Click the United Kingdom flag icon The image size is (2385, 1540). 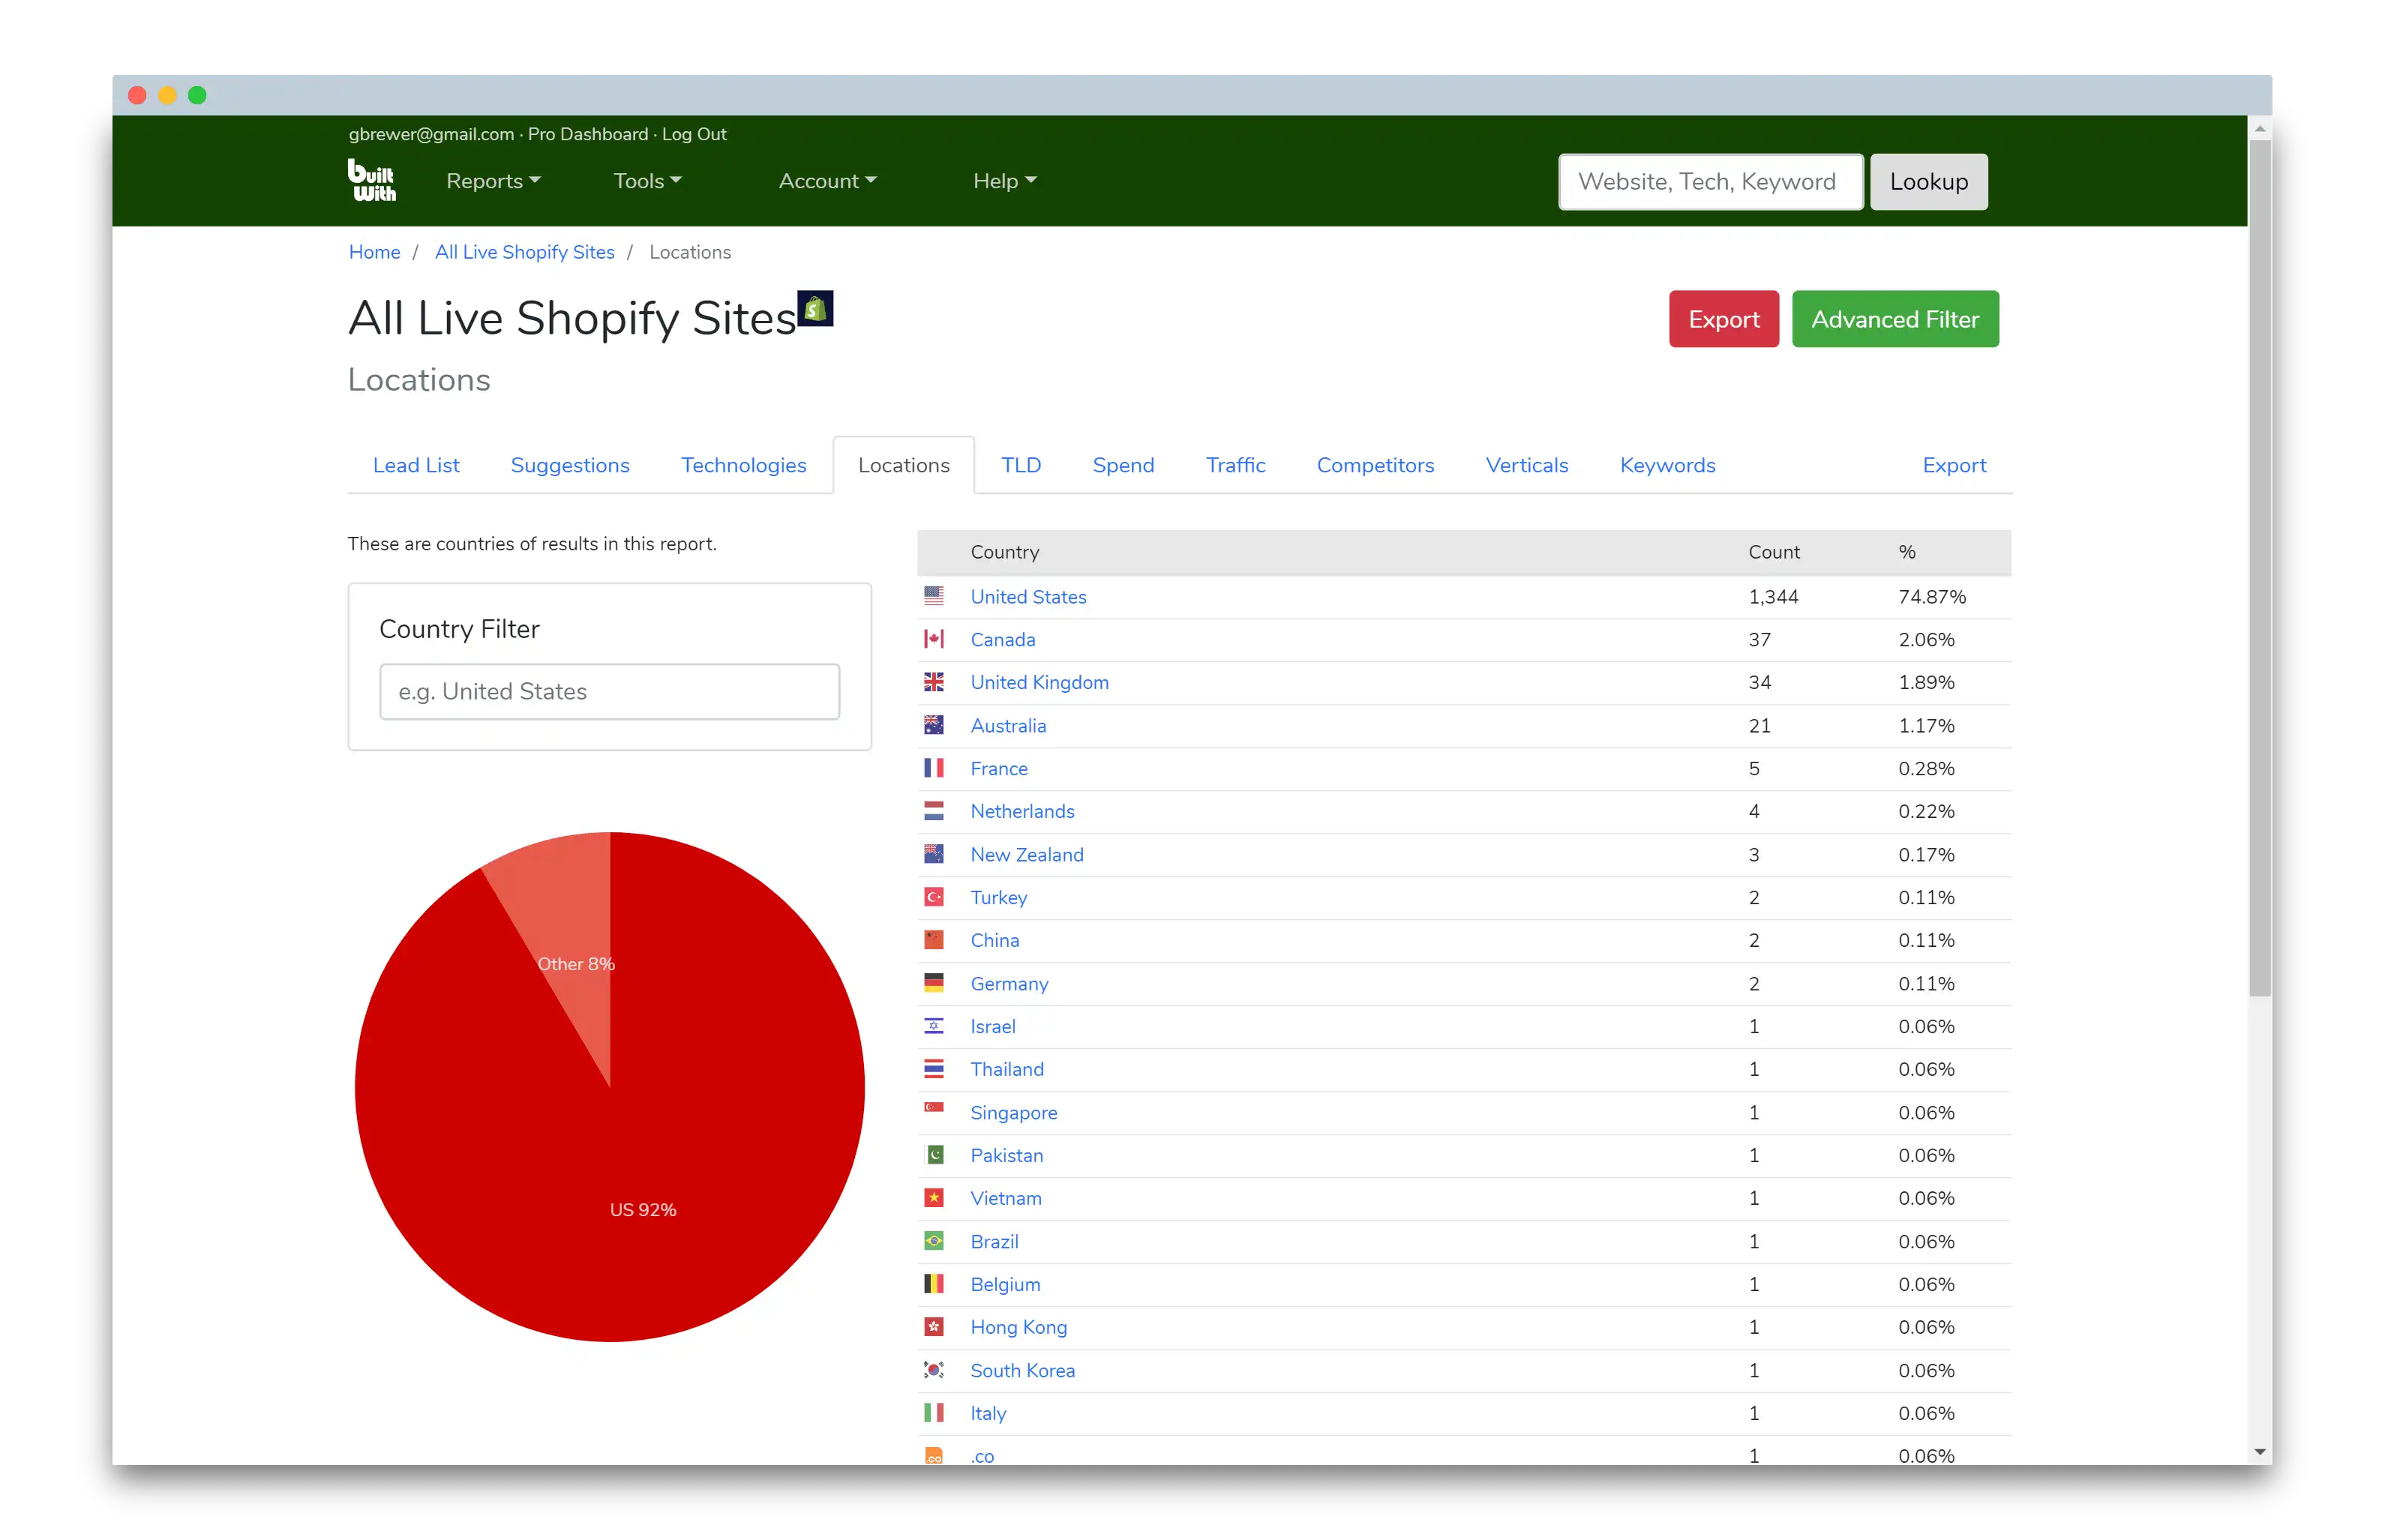coord(933,682)
